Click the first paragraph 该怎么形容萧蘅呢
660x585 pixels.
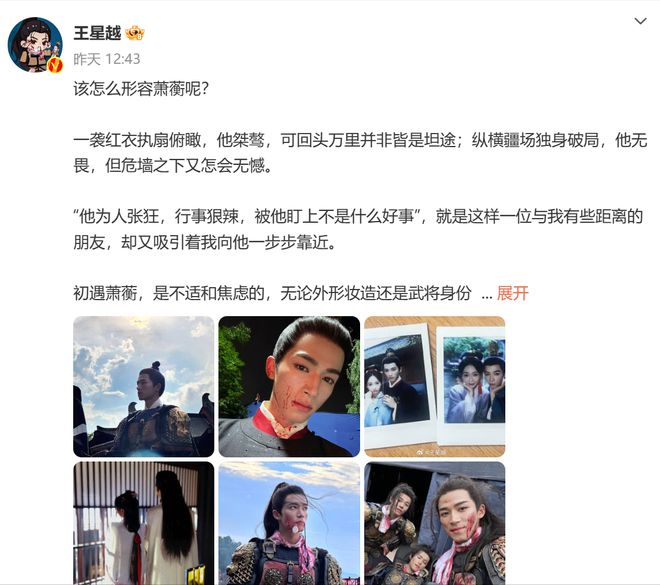[x=141, y=89]
